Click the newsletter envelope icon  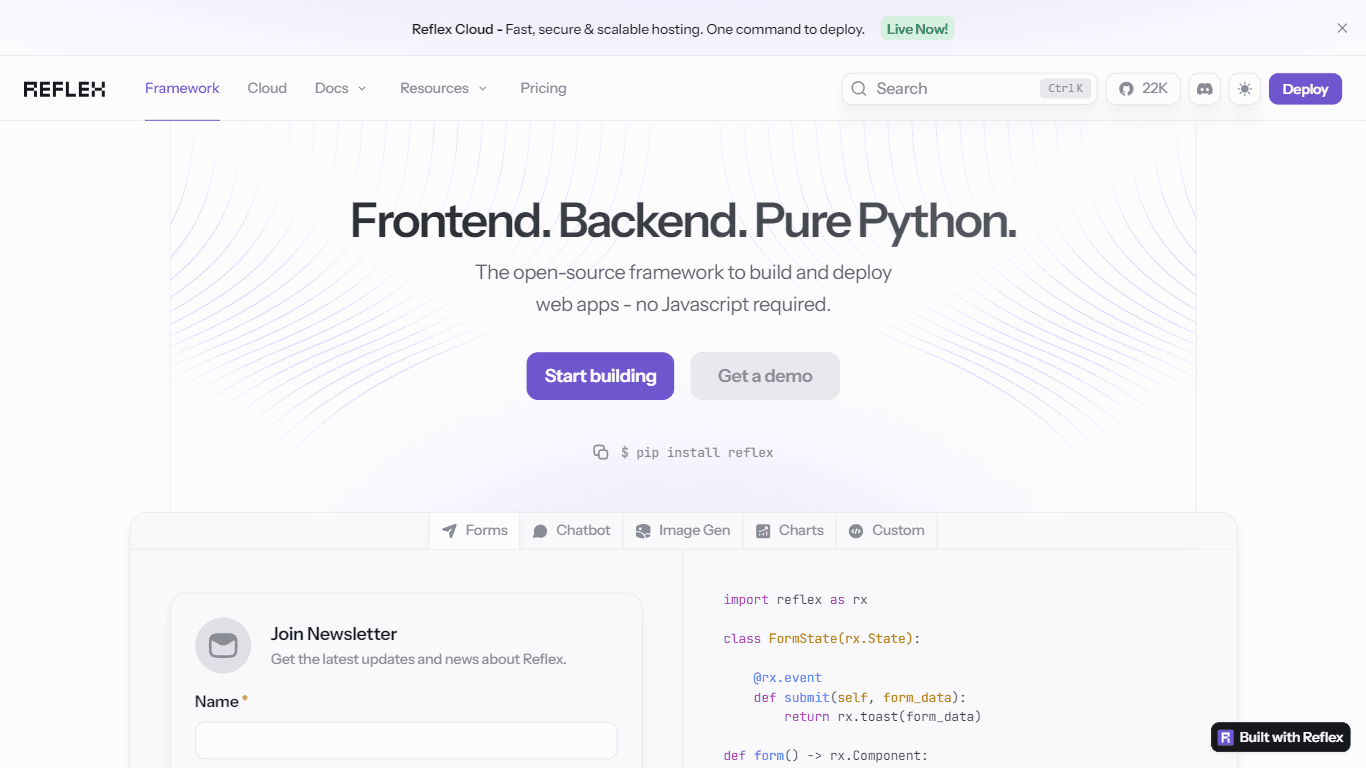(223, 645)
